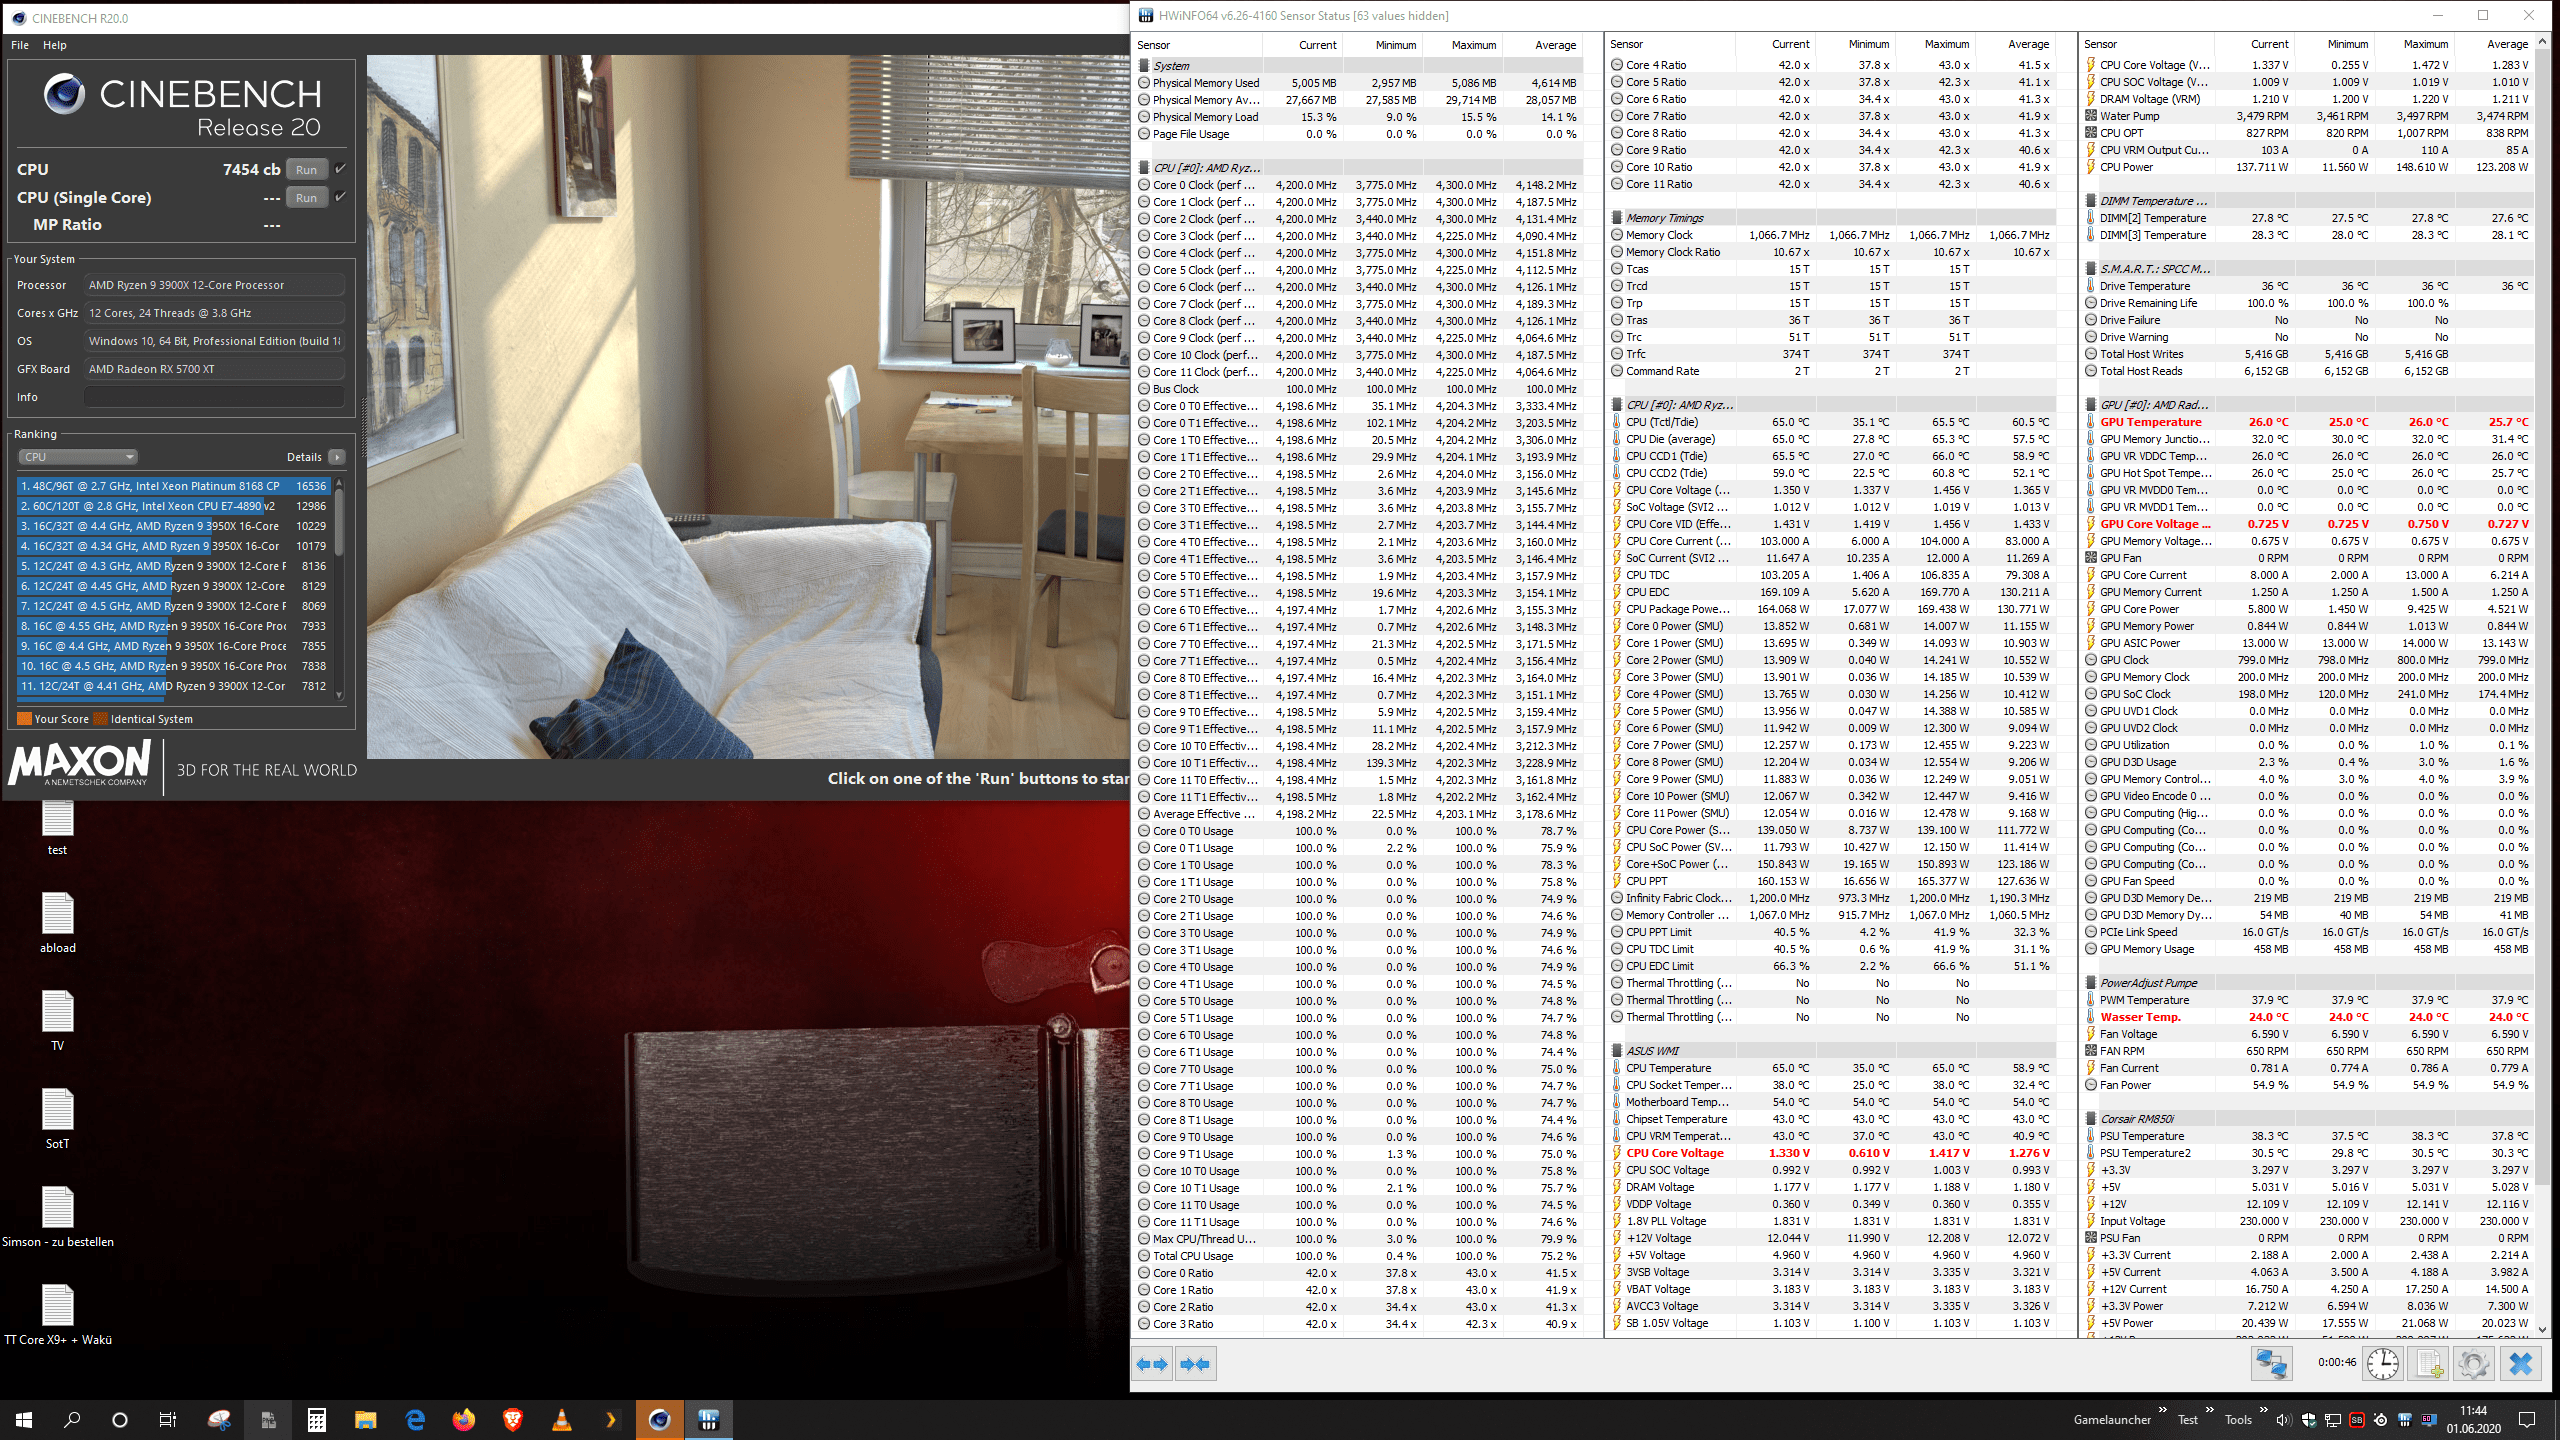Start logging sensors to file in HWiNFO
This screenshot has width=2560, height=1440.
click(x=2429, y=1364)
